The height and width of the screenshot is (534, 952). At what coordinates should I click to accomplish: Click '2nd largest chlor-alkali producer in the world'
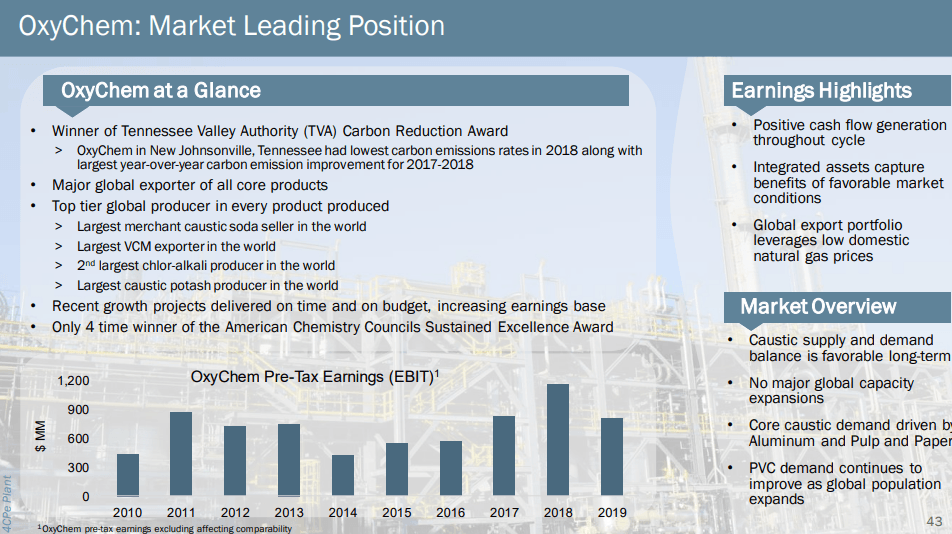(x=206, y=266)
